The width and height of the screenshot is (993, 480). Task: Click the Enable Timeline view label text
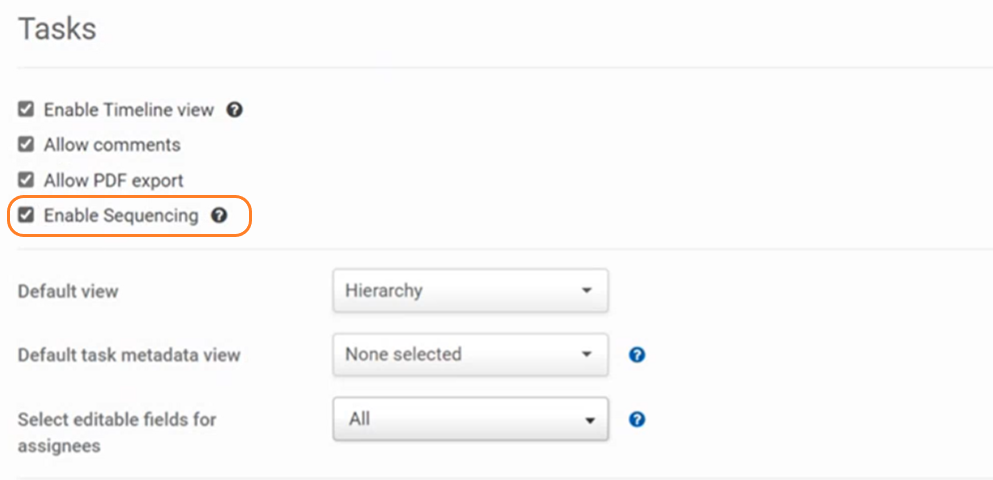point(128,110)
